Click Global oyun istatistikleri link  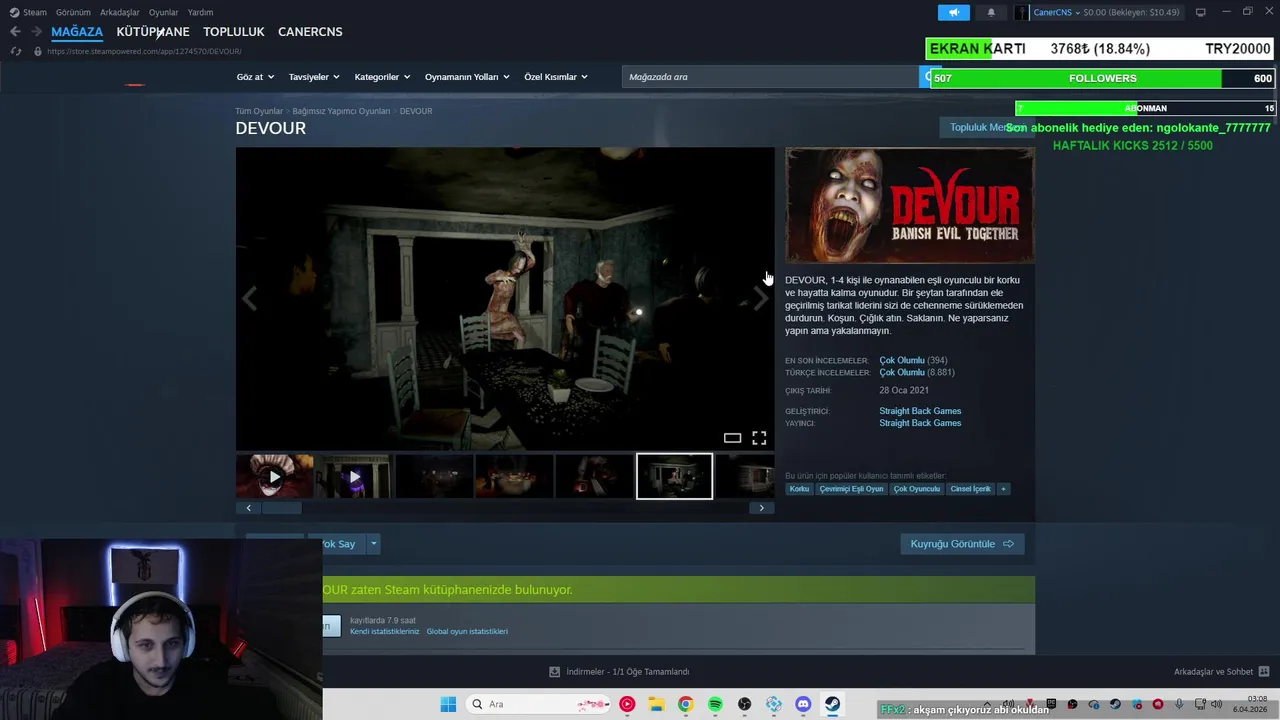pyautogui.click(x=467, y=632)
